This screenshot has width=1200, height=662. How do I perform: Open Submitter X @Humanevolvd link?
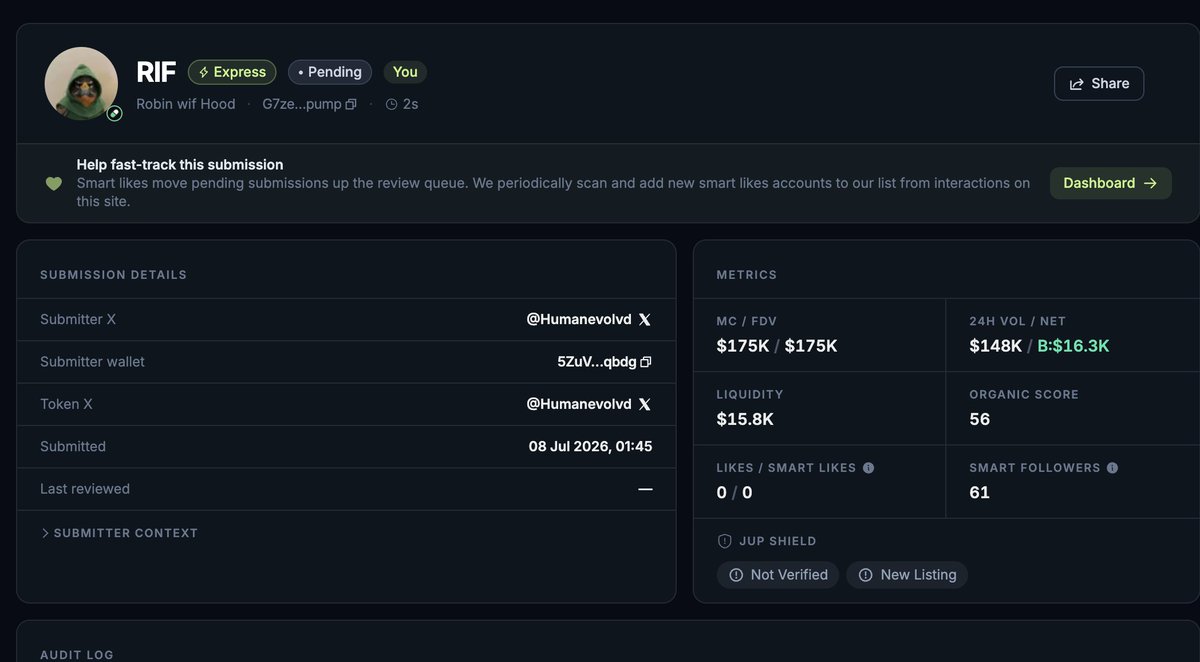pyautogui.click(x=579, y=320)
